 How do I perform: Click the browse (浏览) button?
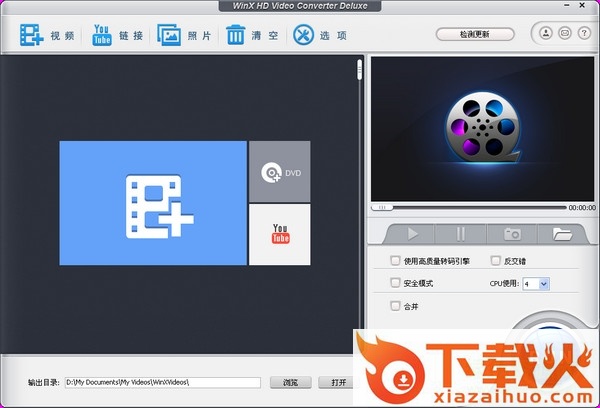click(290, 382)
